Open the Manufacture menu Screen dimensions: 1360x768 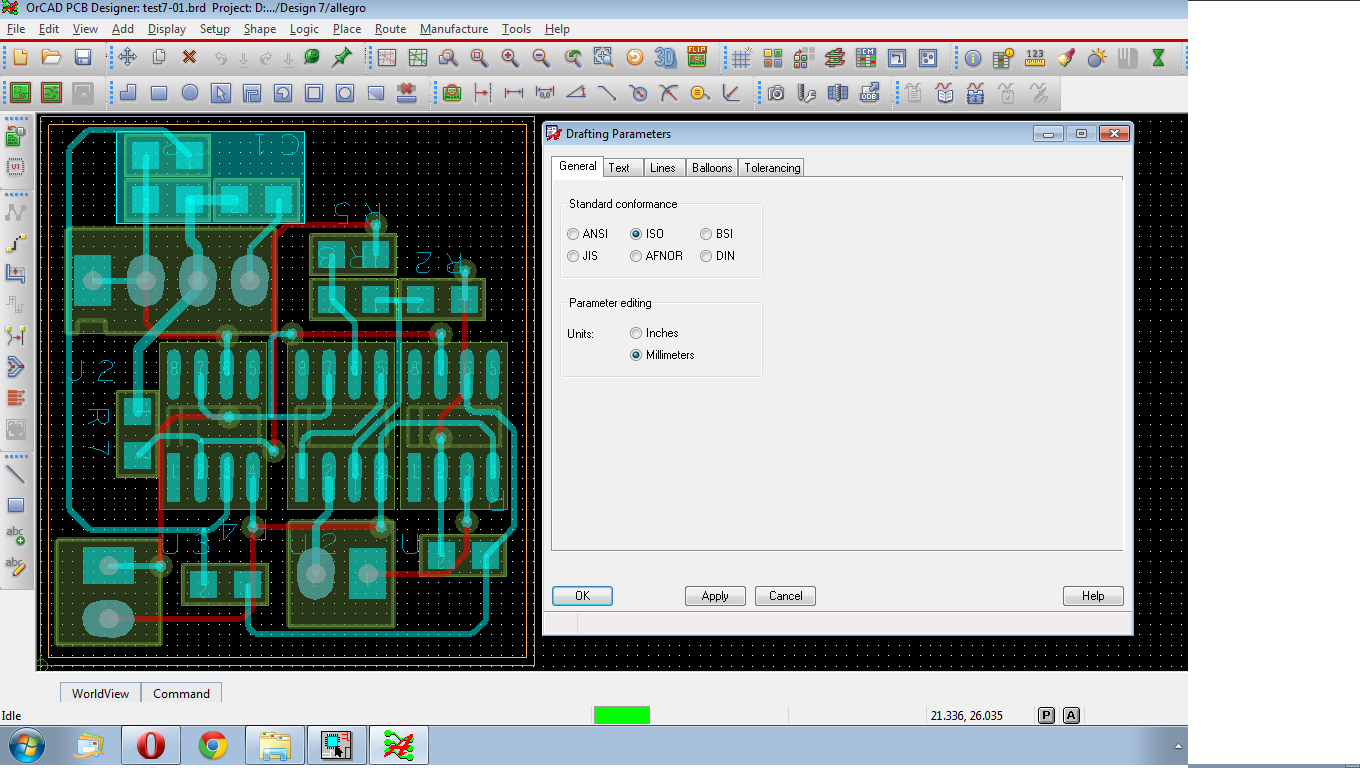(x=454, y=29)
